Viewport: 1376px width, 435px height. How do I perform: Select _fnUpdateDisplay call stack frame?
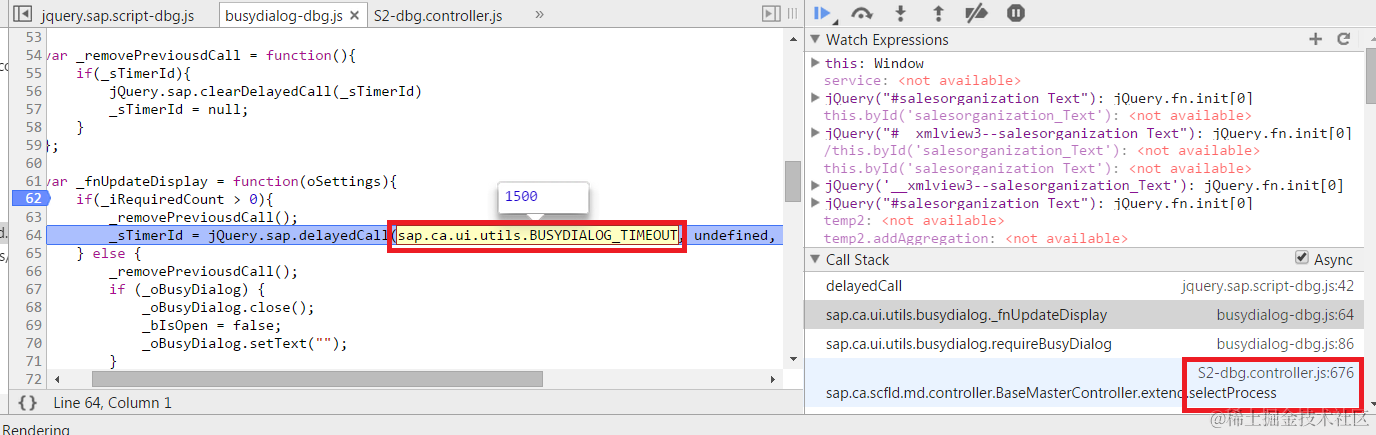coord(1083,315)
